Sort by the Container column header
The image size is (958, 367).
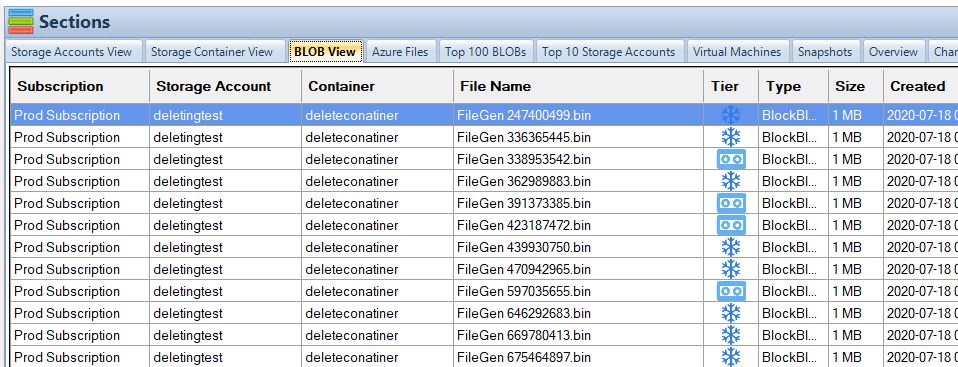point(378,87)
